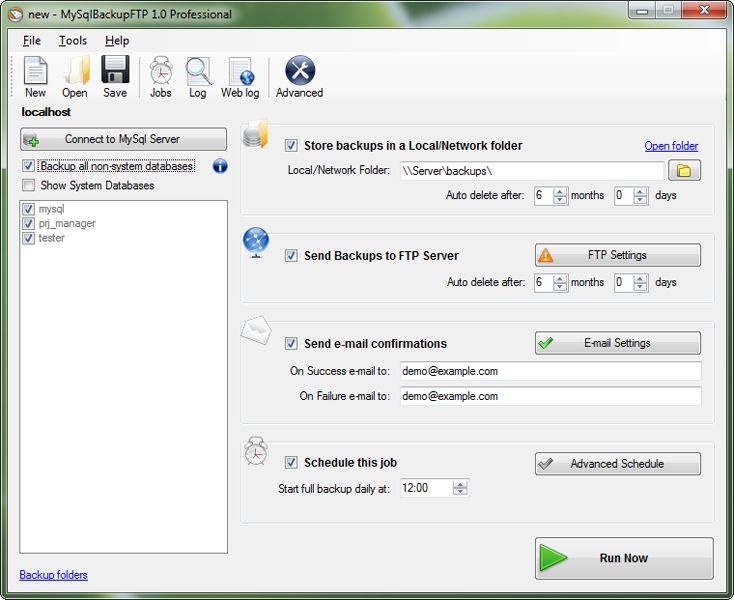Uncheck the mysql database
This screenshot has height=600, width=734.
tap(29, 209)
